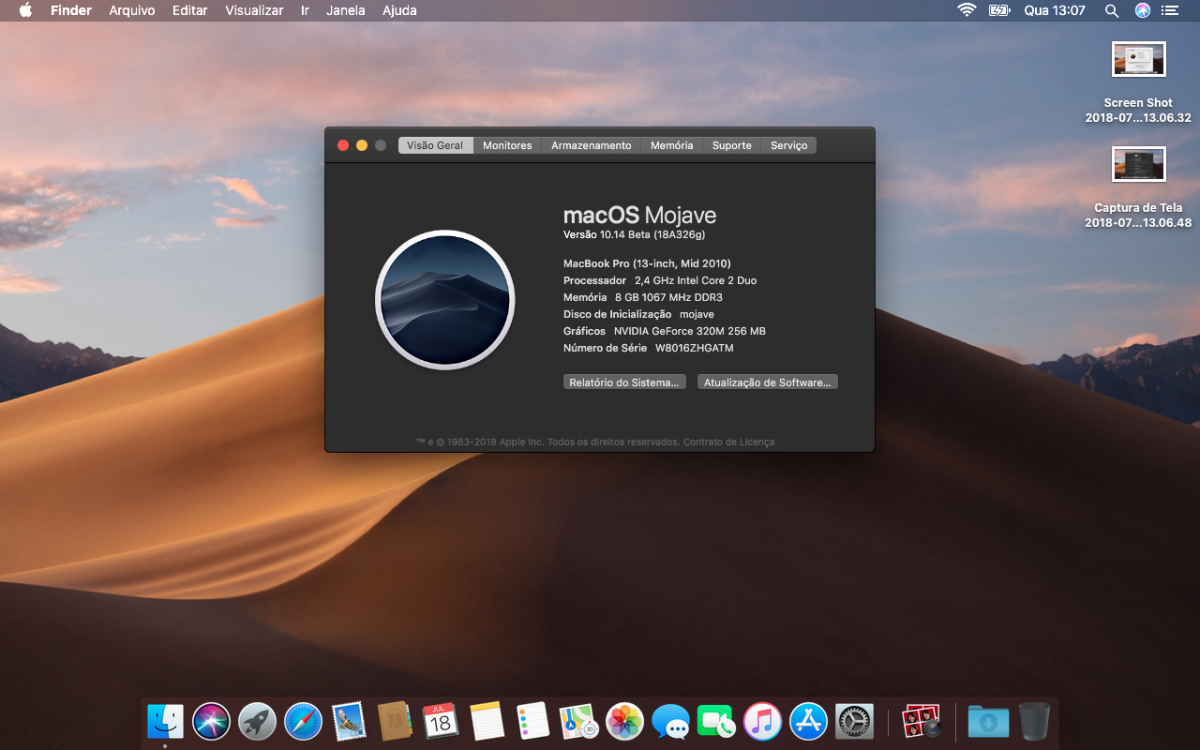Open the Visualizar menu
The height and width of the screenshot is (750, 1200).
tap(254, 10)
